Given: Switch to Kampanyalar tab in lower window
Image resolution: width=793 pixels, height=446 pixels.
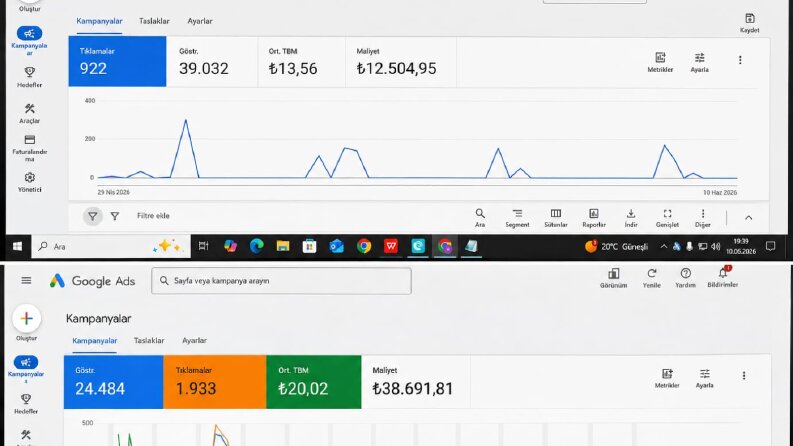Looking at the screenshot, I should point(95,341).
